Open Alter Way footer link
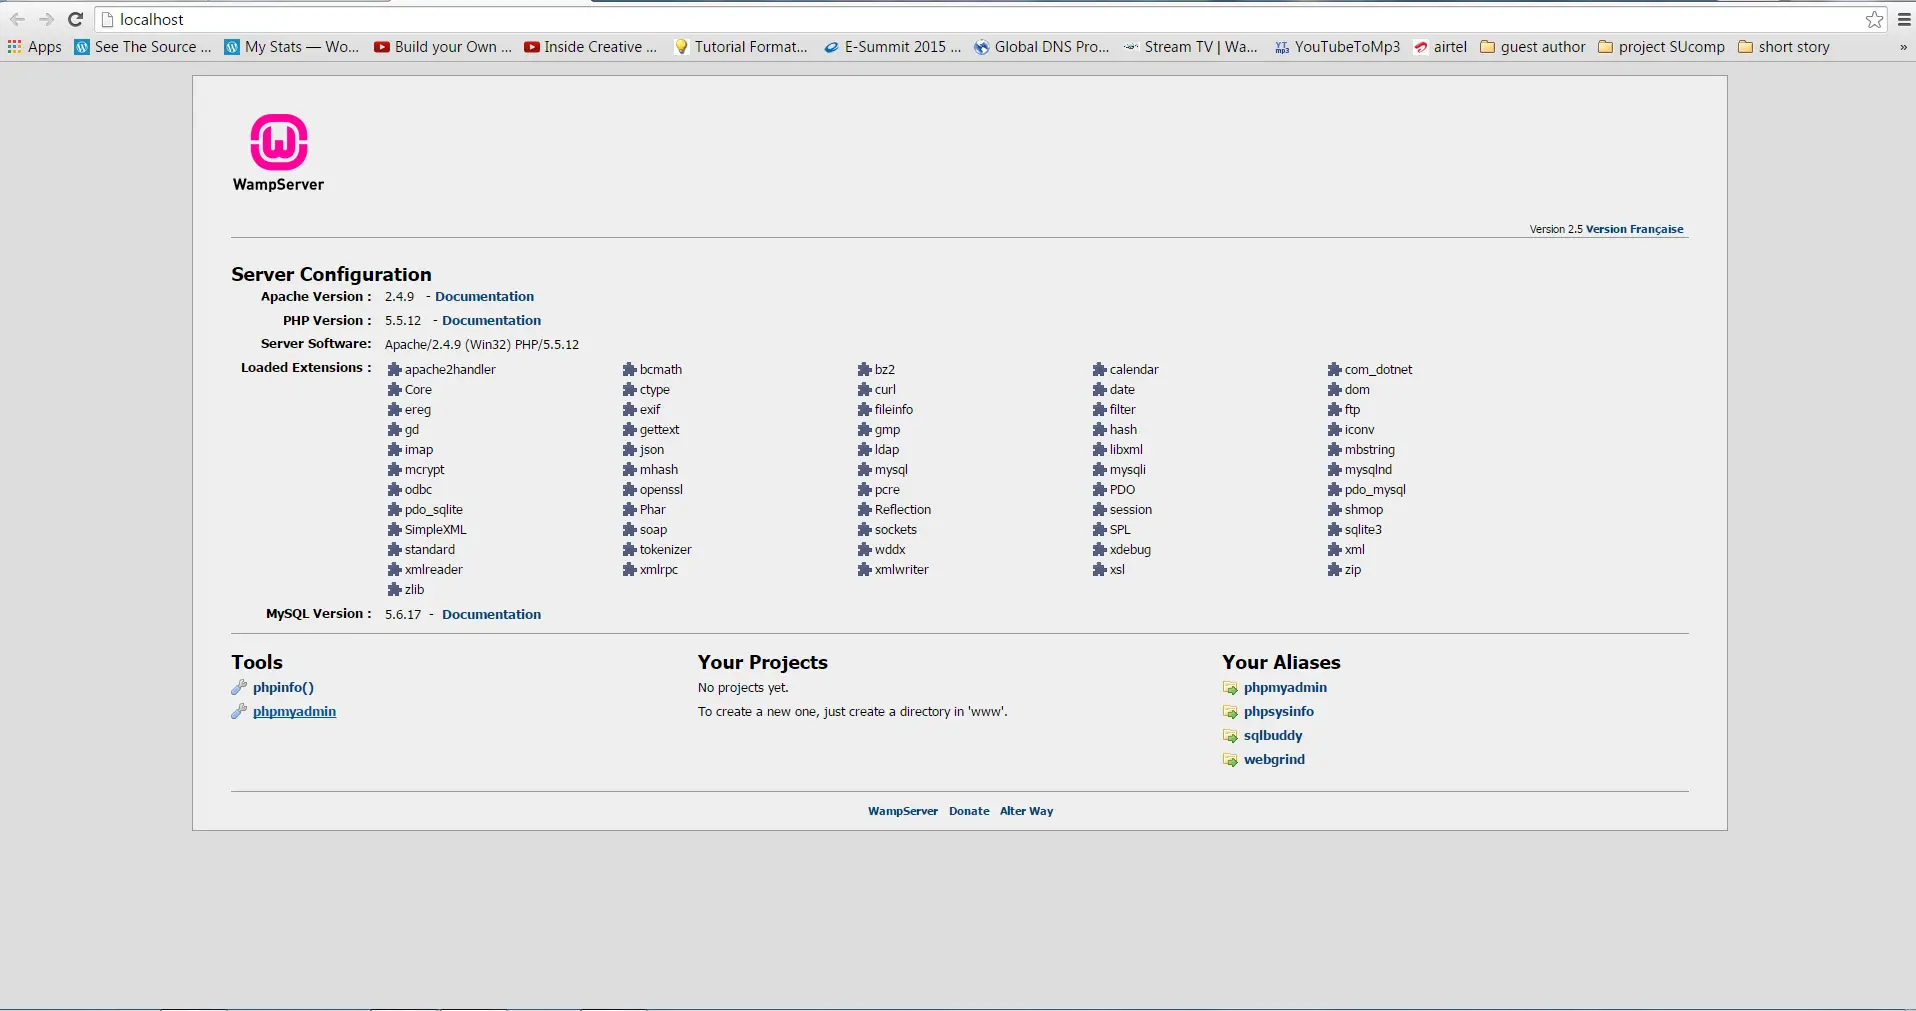This screenshot has width=1916, height=1011. click(x=1026, y=811)
